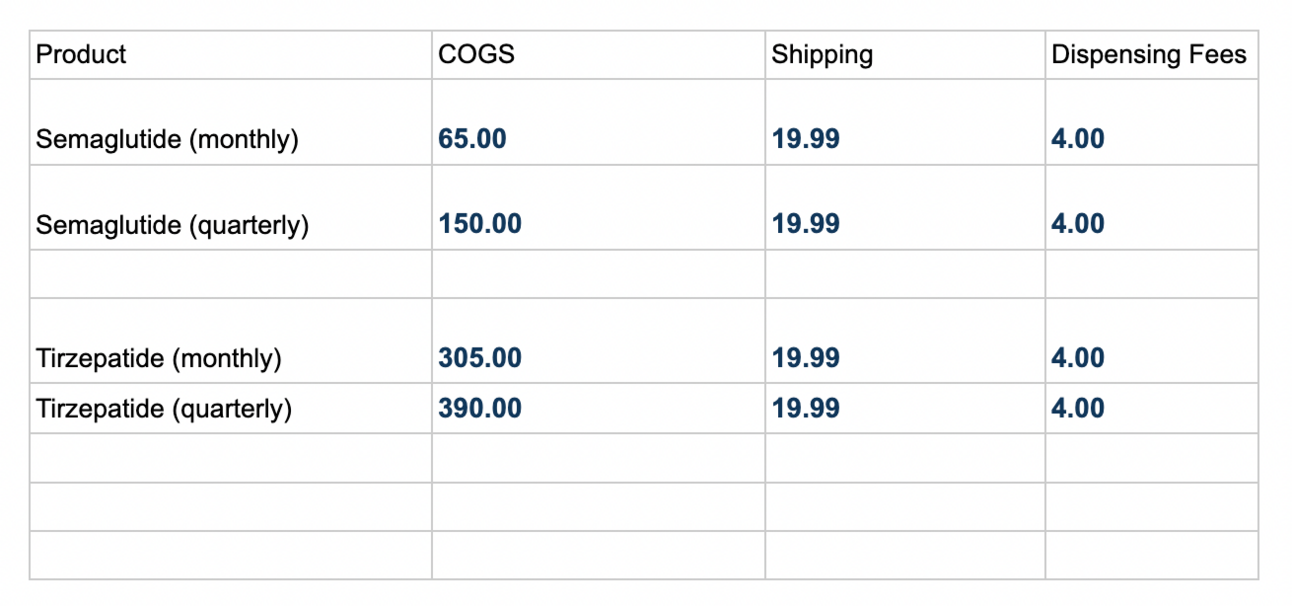The width and height of the screenshot is (1292, 606).
Task: Select the Semaglutide (quarterly) product cell
Action: (x=172, y=225)
